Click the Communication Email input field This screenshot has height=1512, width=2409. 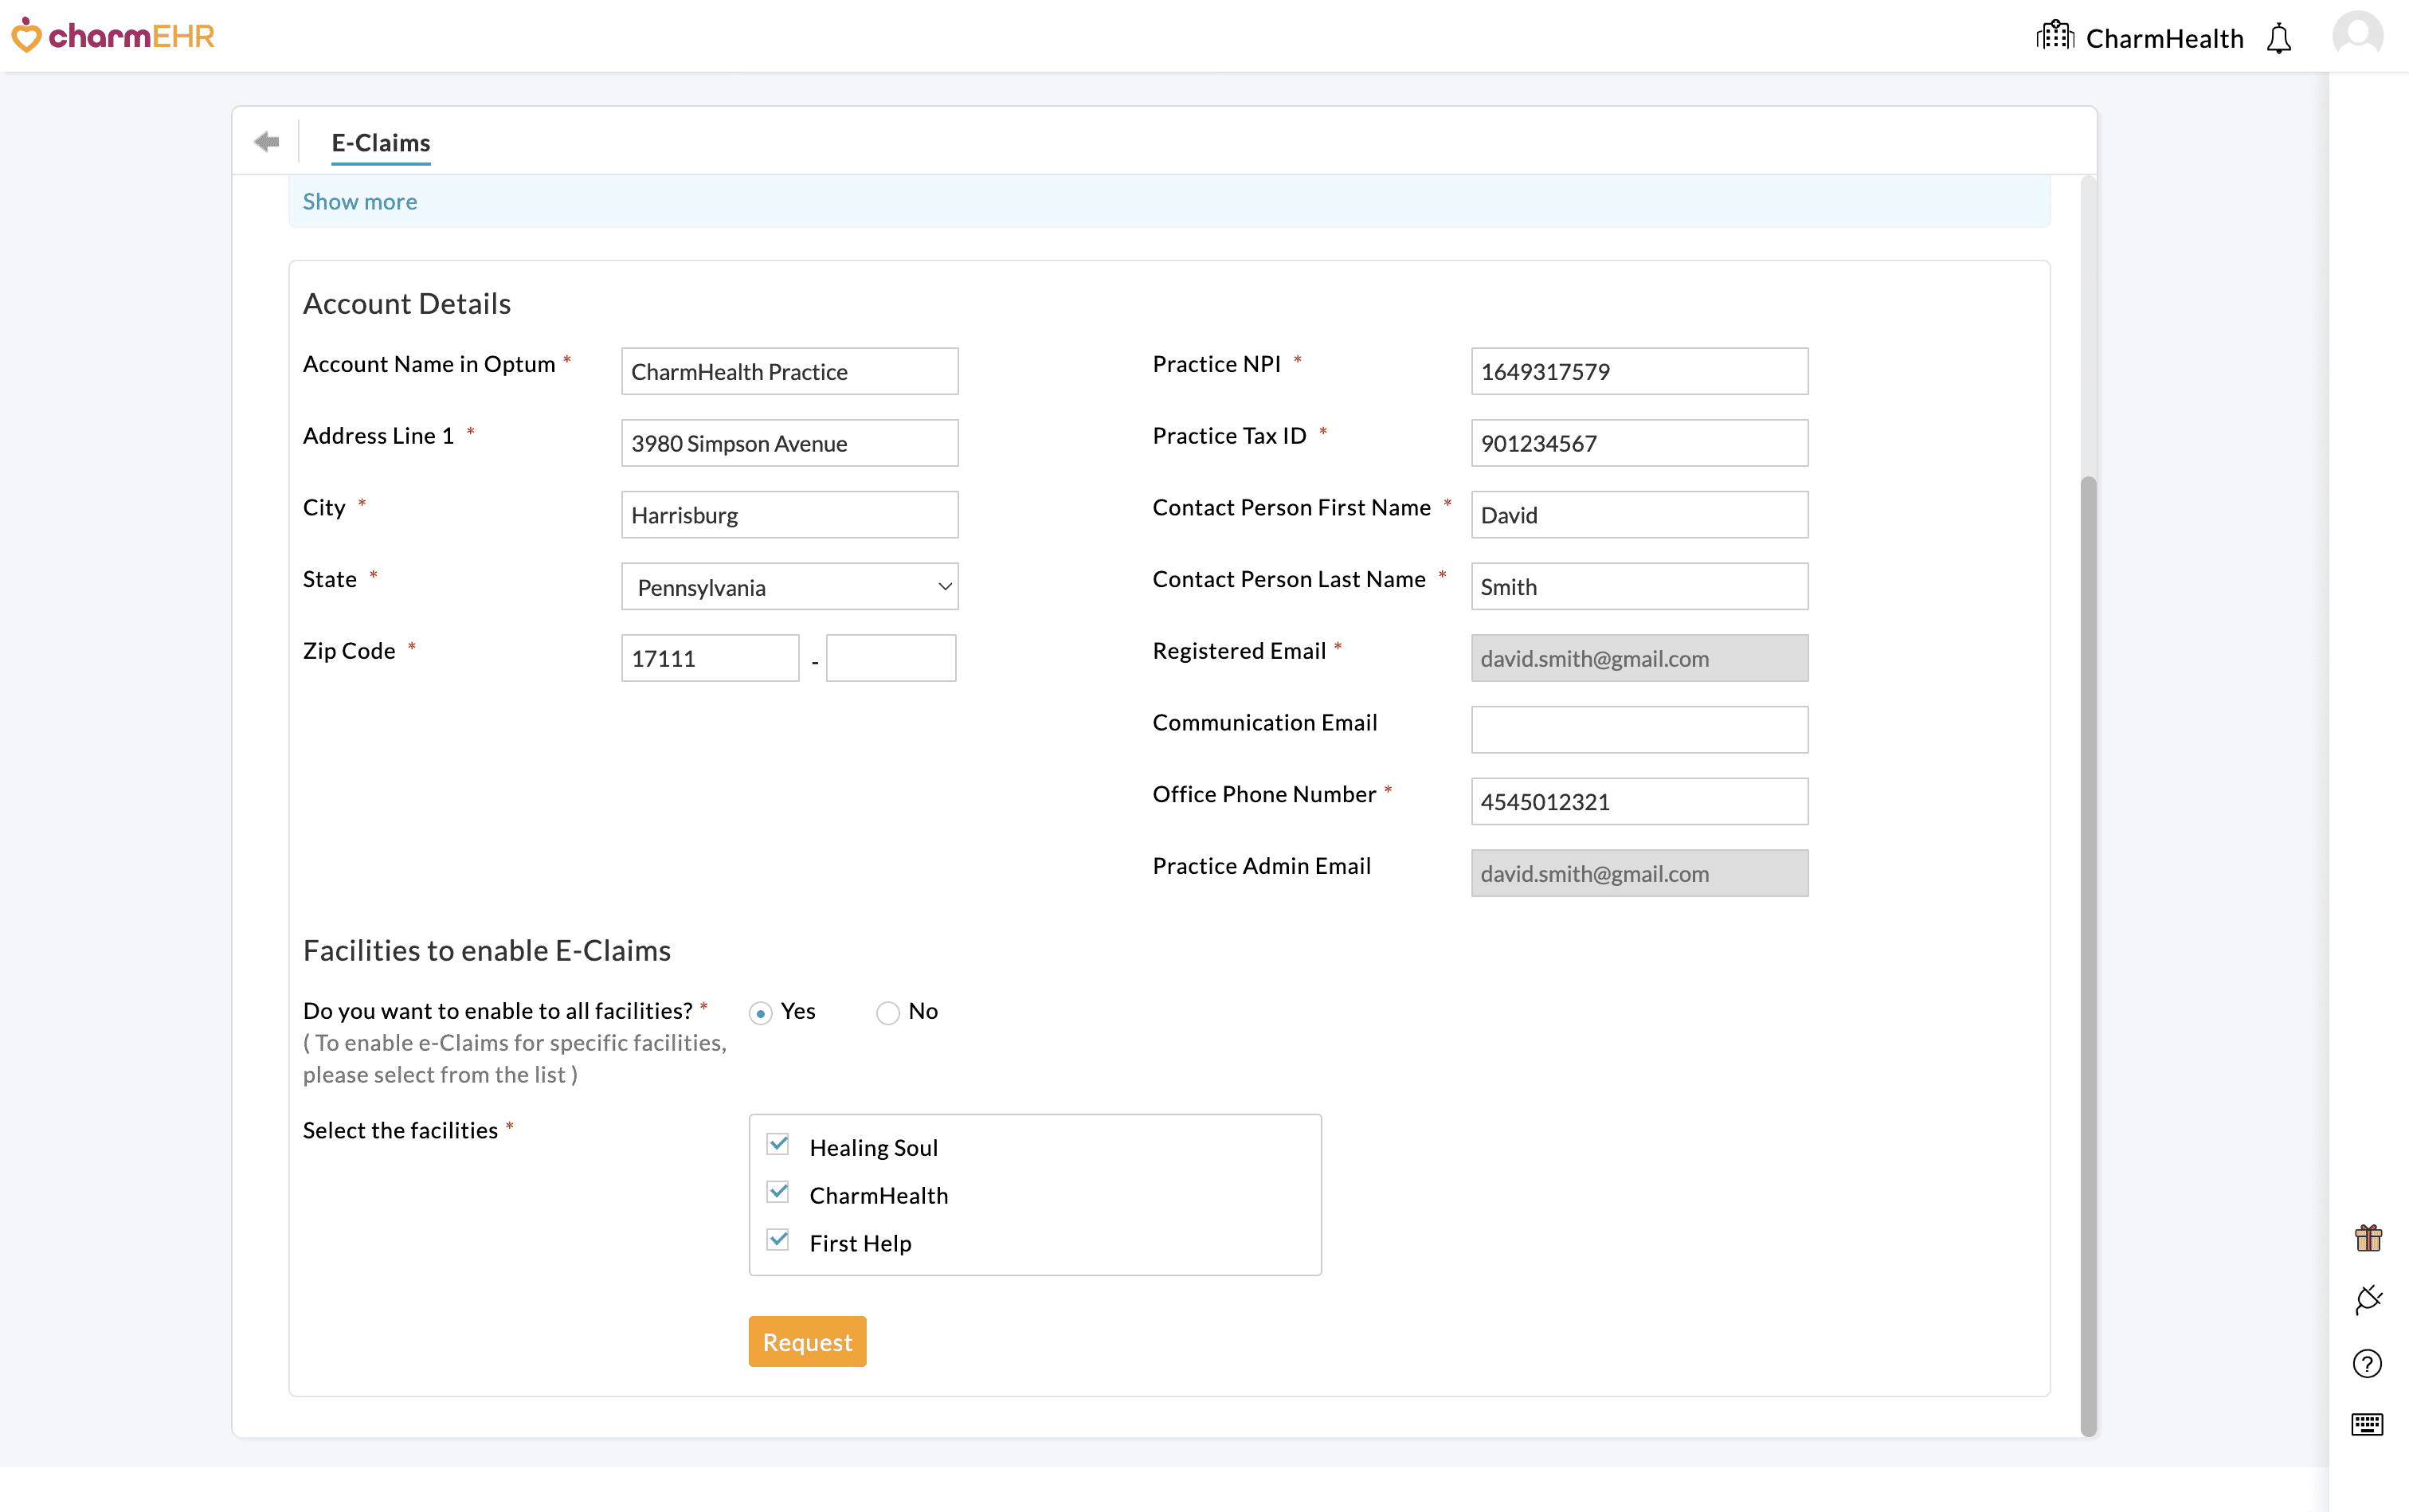pyautogui.click(x=1638, y=729)
